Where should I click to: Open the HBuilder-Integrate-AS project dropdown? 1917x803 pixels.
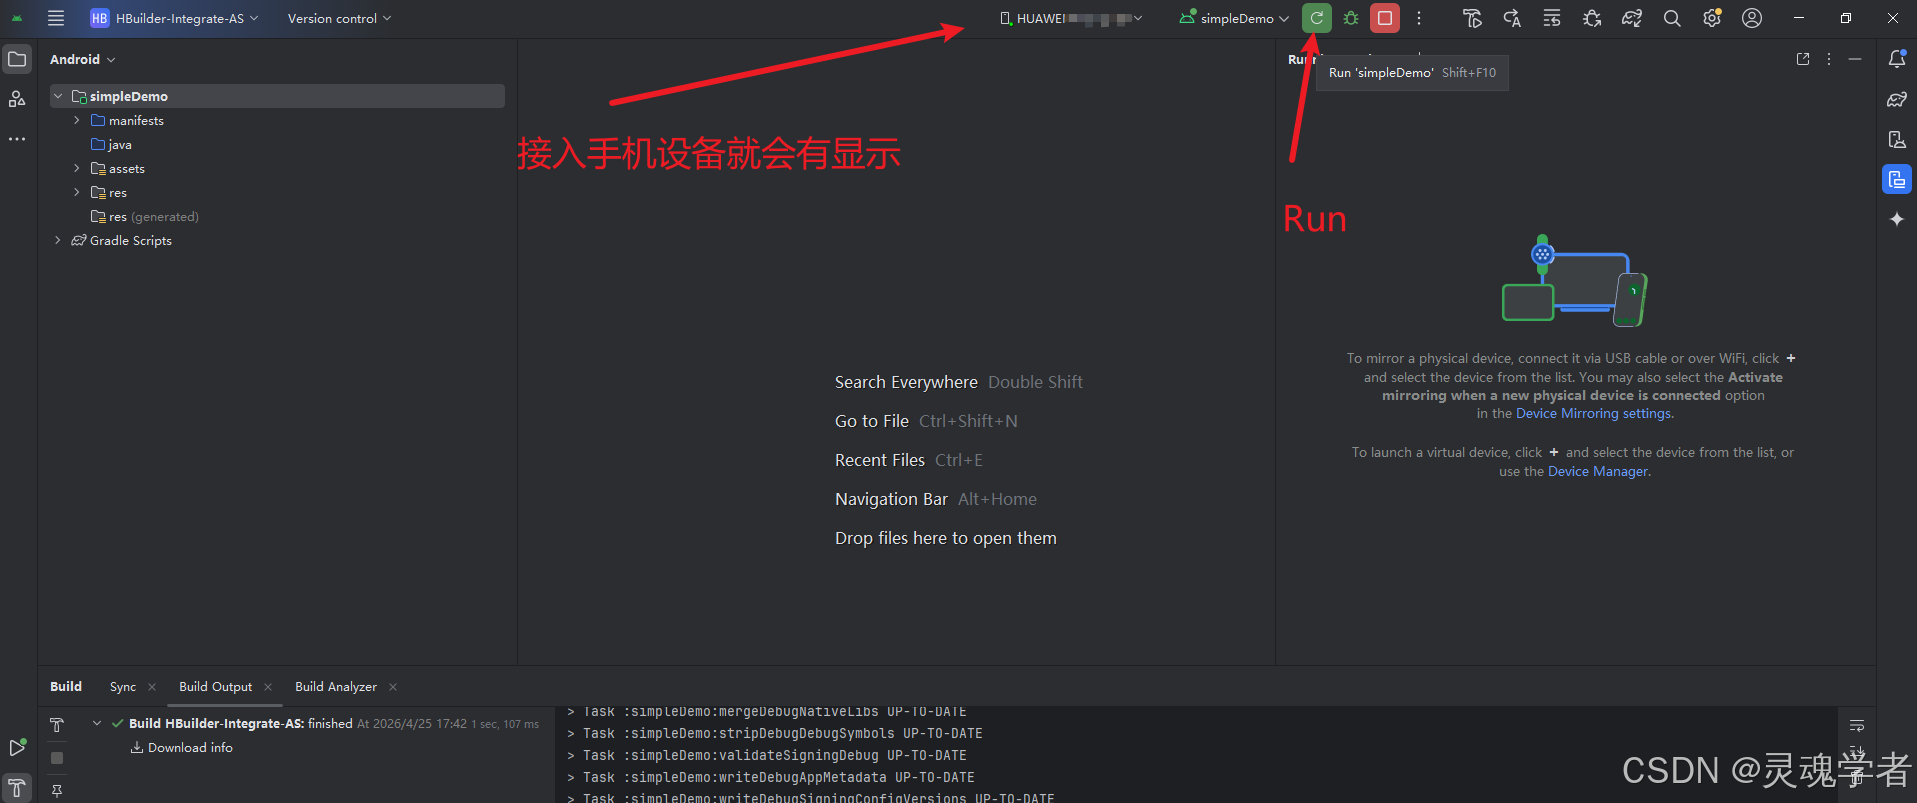coord(175,18)
